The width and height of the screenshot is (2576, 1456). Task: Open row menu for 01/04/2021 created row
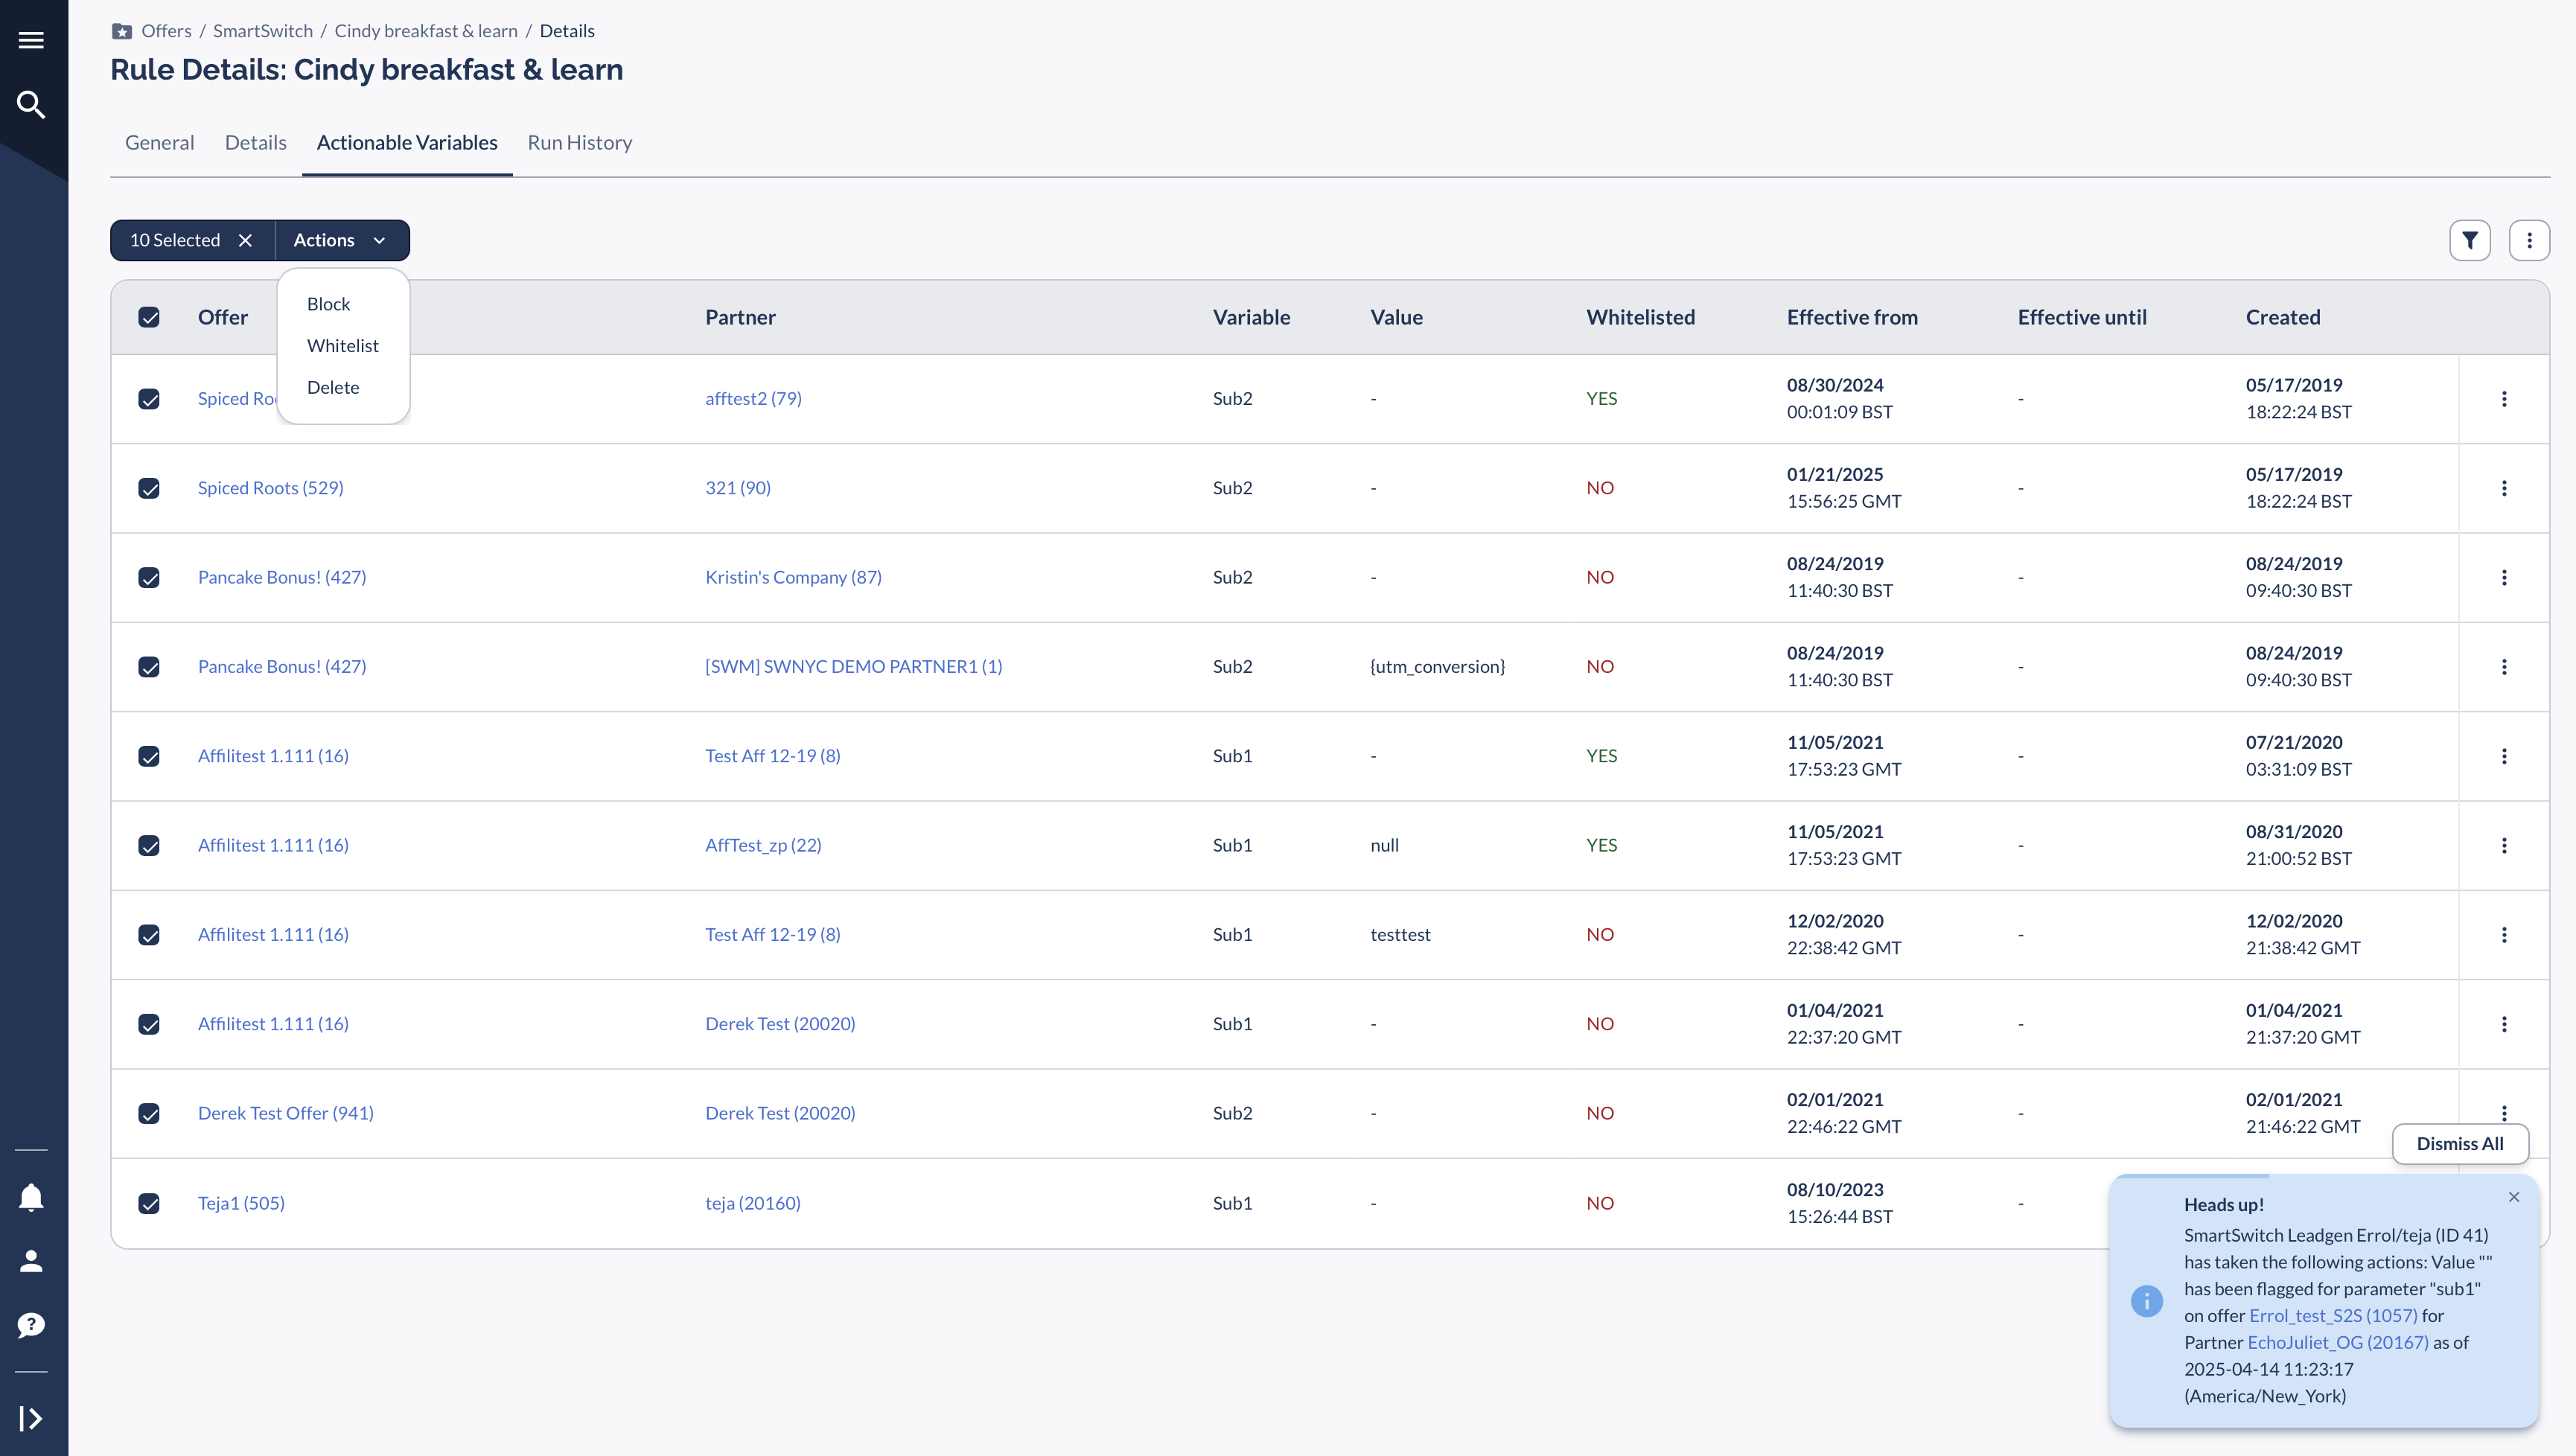[2504, 1024]
